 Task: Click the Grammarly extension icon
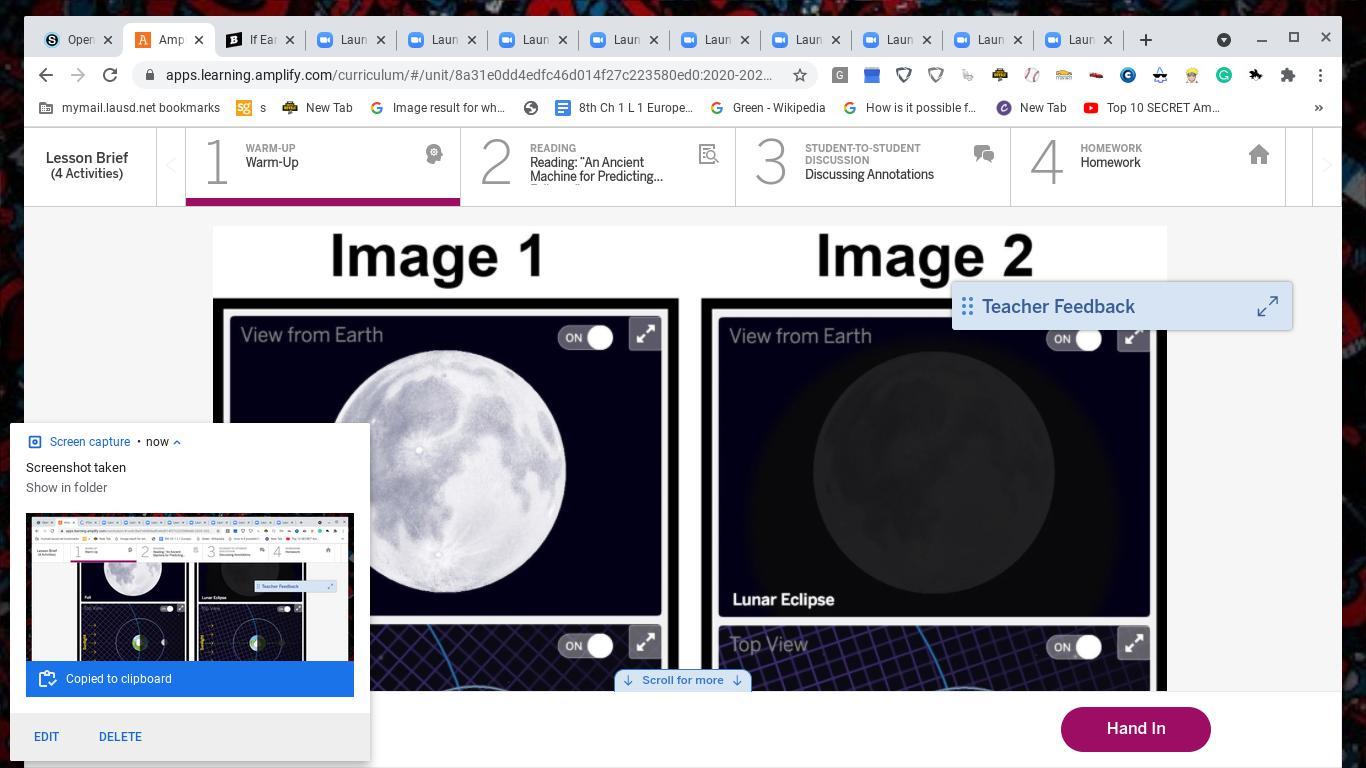coord(1224,75)
